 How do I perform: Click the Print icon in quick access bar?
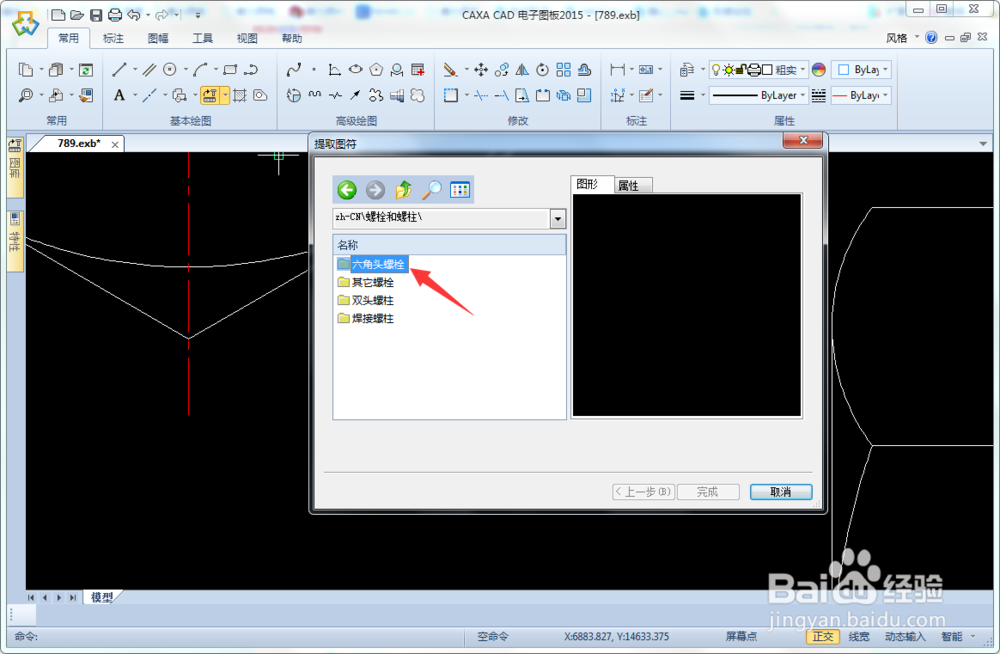pyautogui.click(x=115, y=15)
